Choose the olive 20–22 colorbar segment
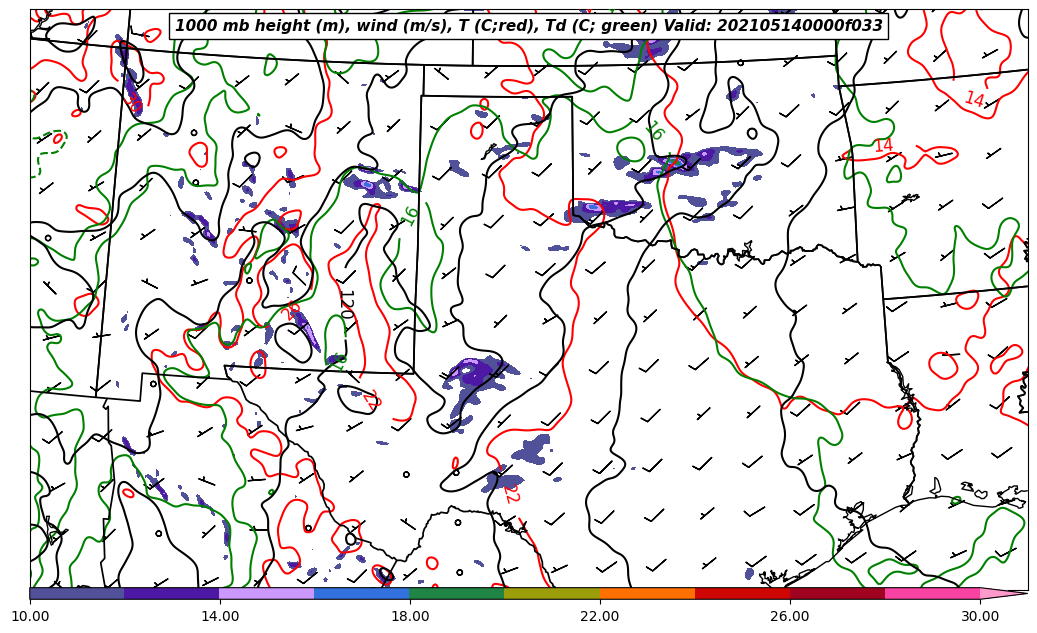 point(552,593)
